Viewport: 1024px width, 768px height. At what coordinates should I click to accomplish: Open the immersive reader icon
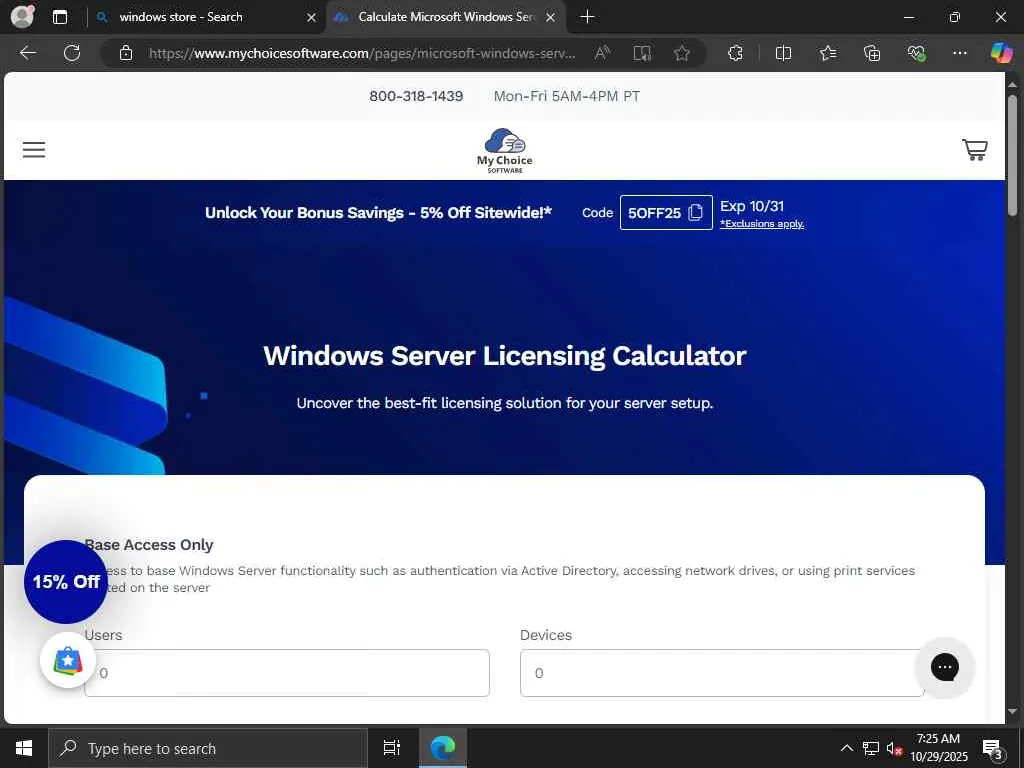click(642, 53)
